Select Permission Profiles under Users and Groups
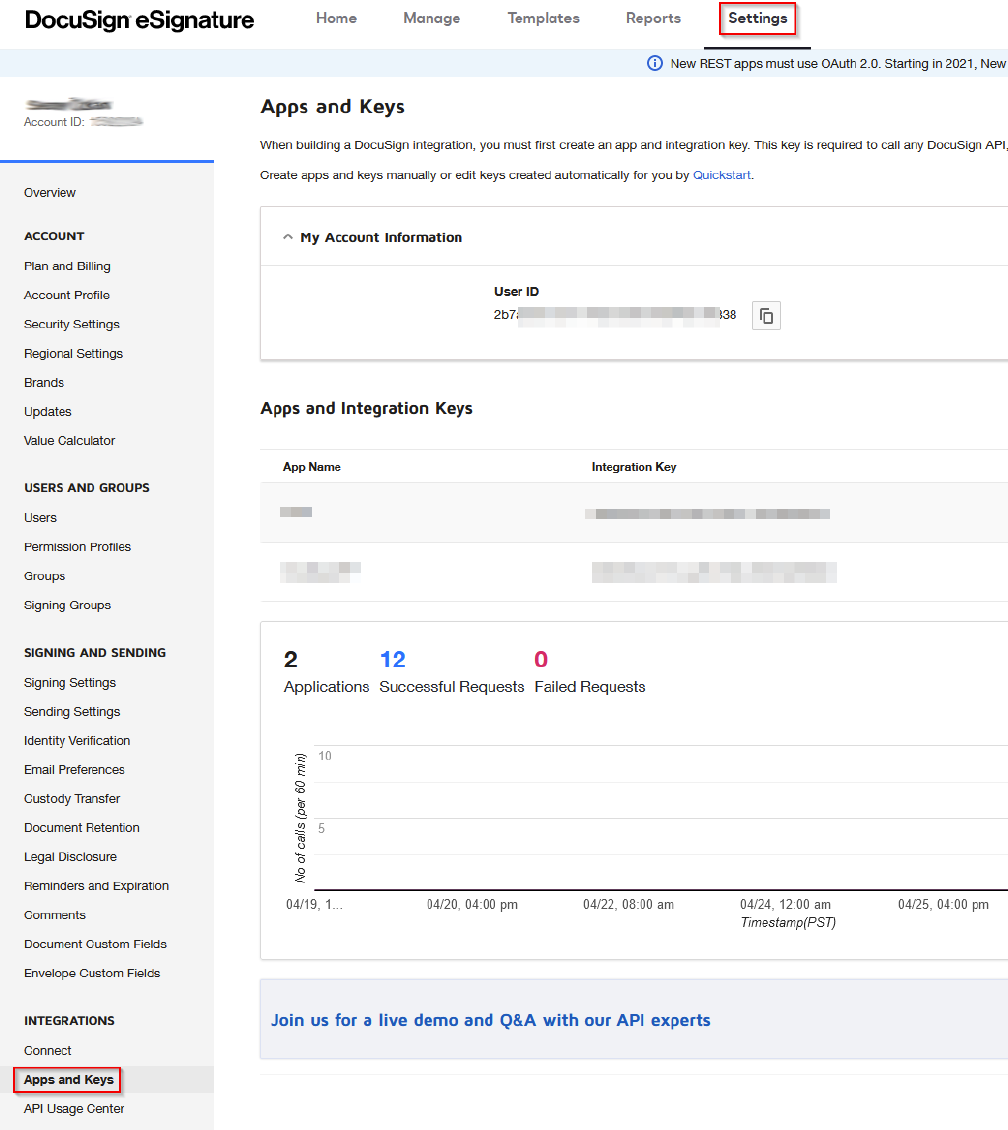Screen dimensions: 1008x1130 pyautogui.click(x=77, y=546)
